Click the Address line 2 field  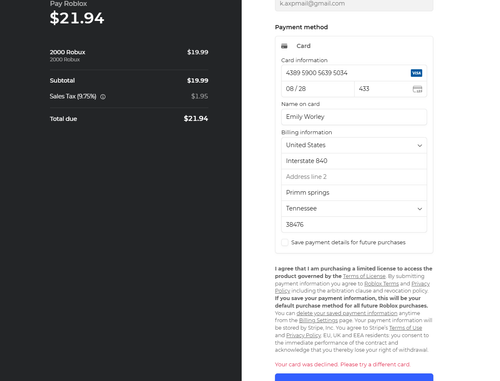coord(354,177)
